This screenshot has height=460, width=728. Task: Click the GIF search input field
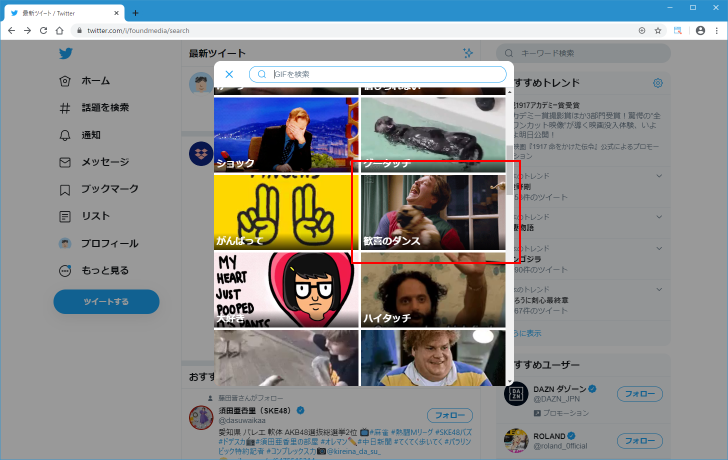(377, 74)
